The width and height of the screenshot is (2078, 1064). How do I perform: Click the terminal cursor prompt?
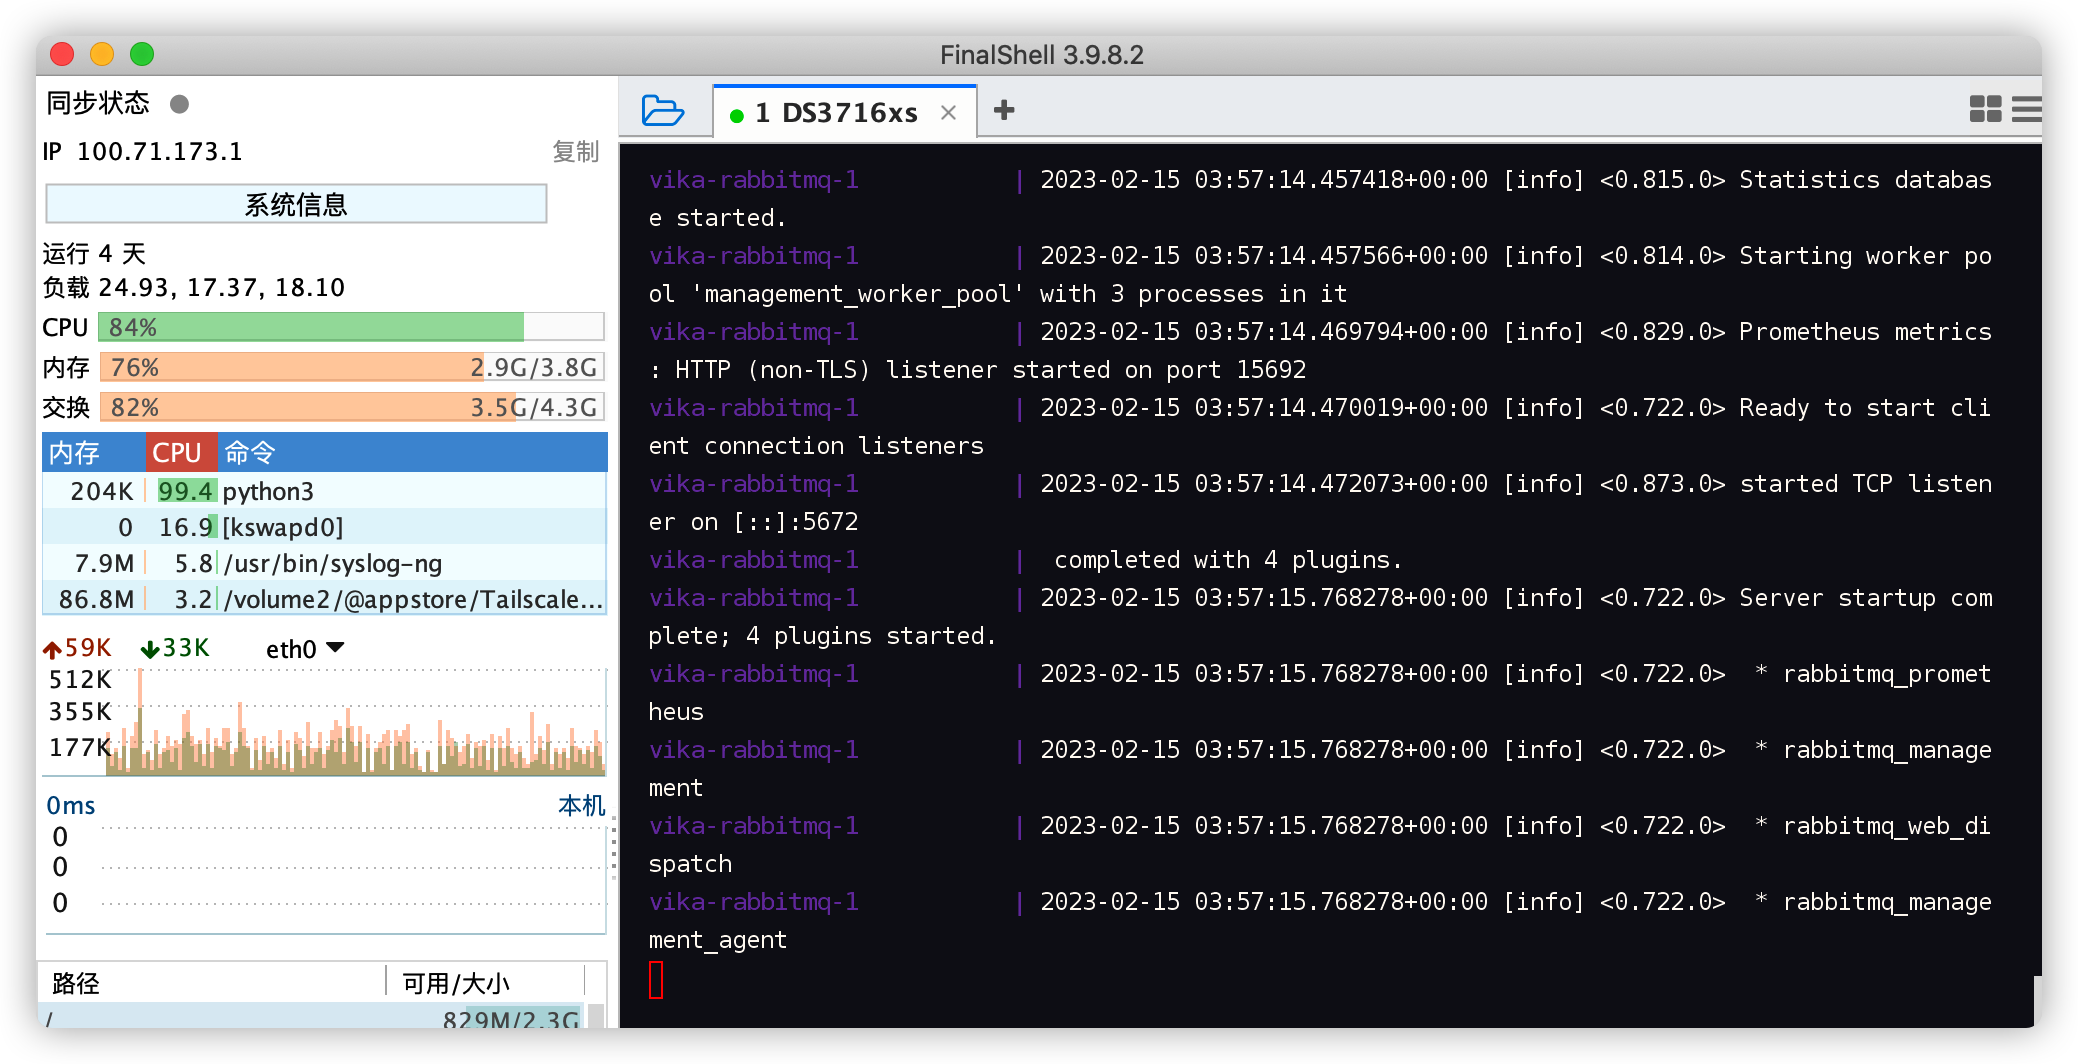(656, 980)
